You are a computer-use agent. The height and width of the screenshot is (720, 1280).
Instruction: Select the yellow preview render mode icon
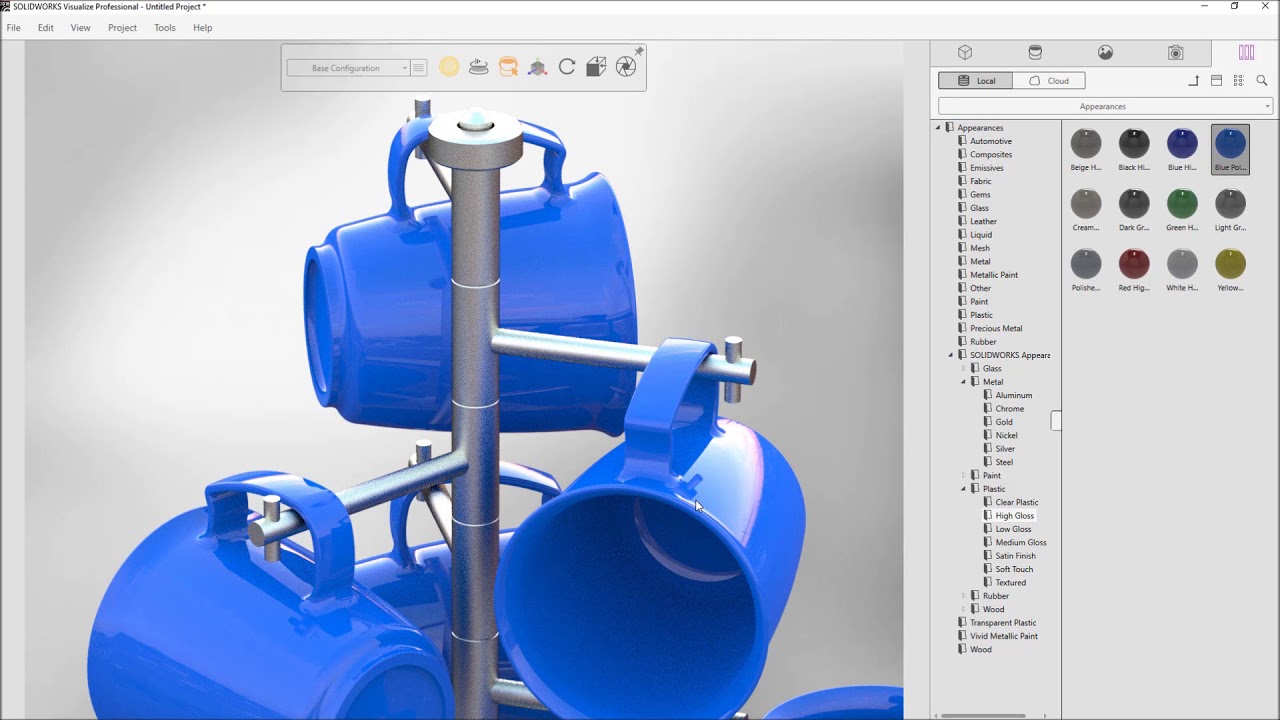[x=449, y=67]
